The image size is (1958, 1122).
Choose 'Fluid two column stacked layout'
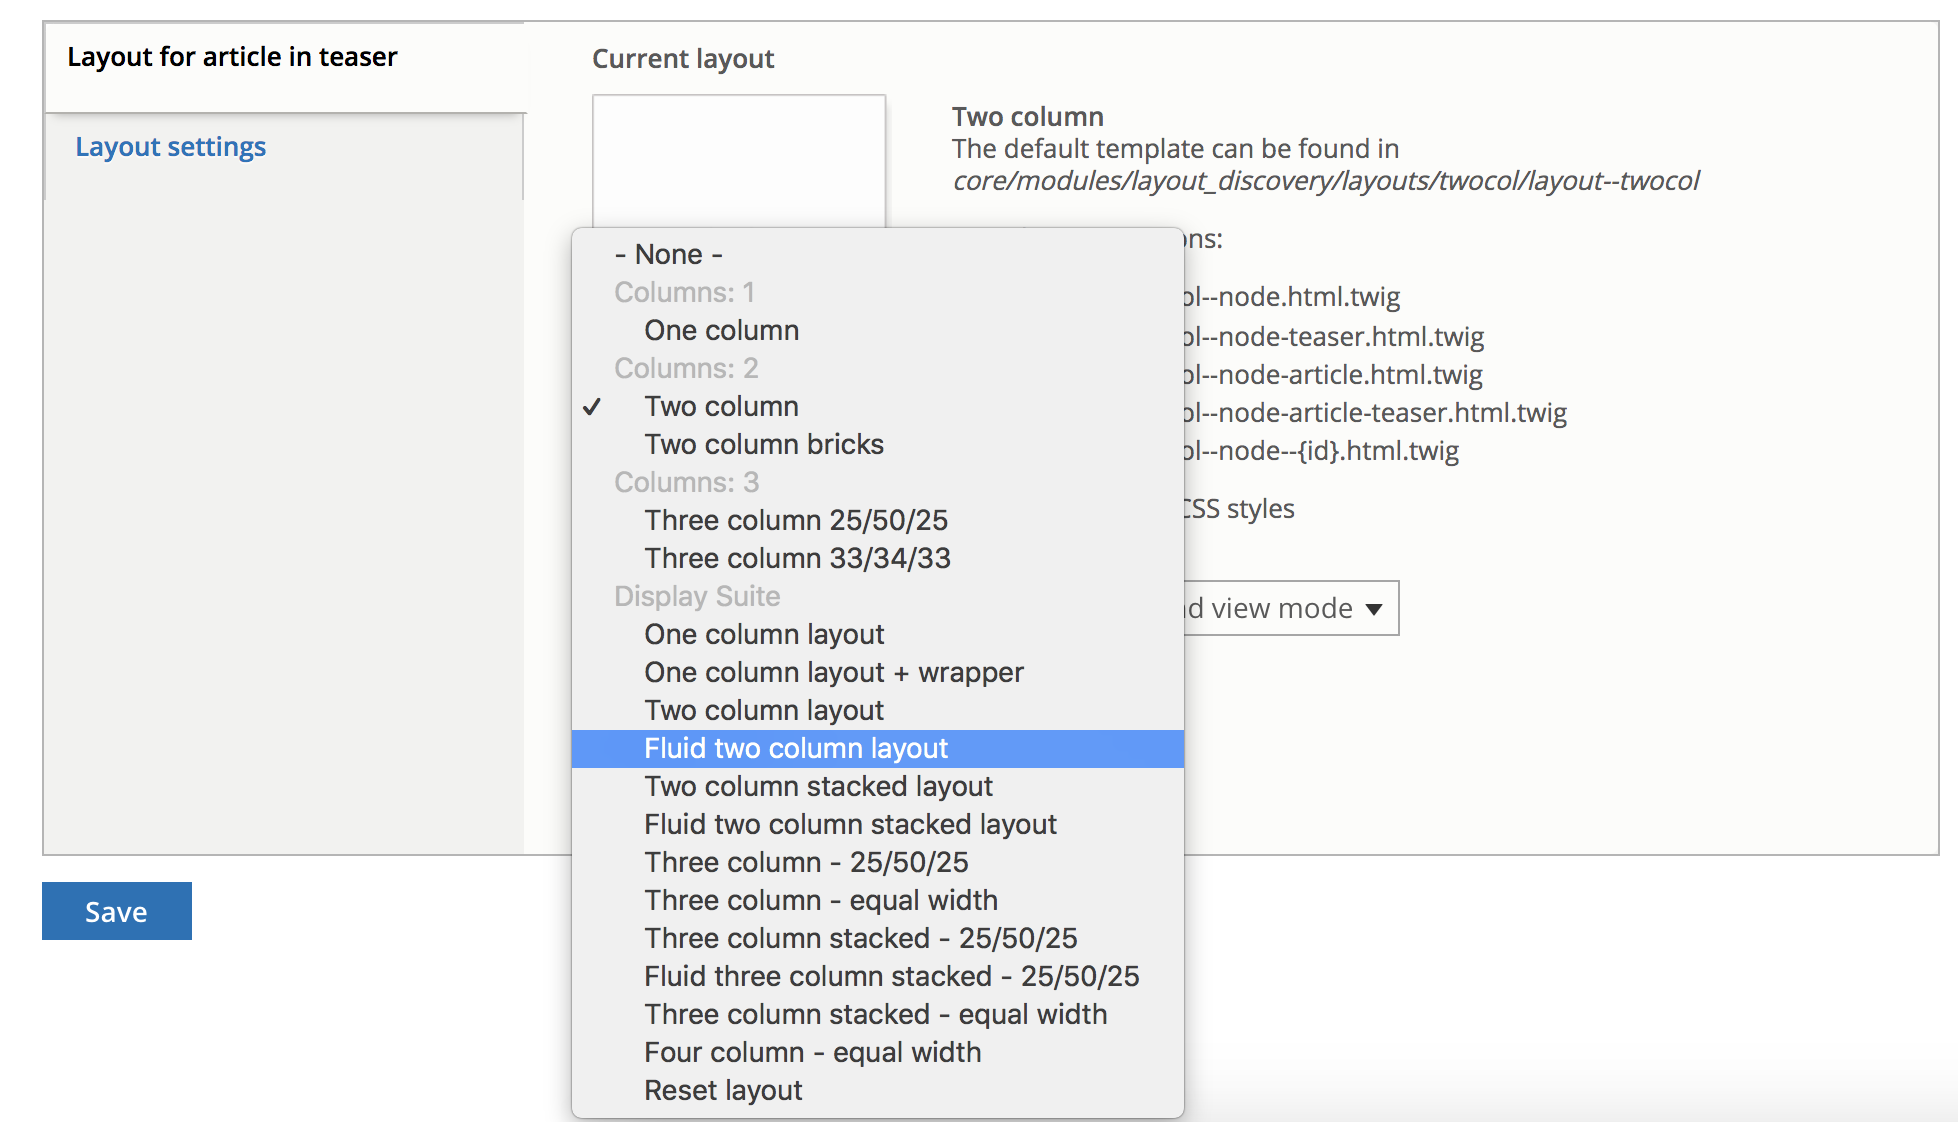click(850, 825)
